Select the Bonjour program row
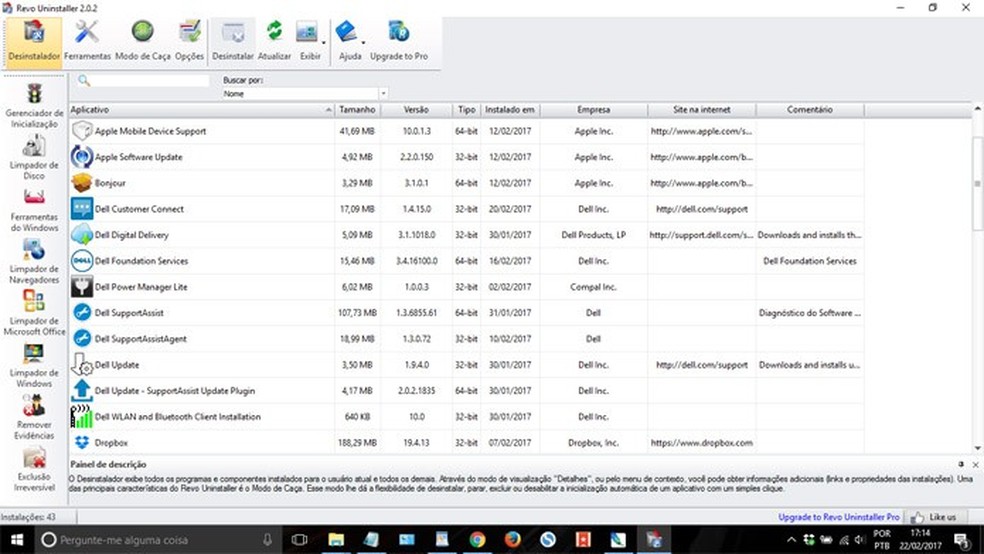This screenshot has width=984, height=554. pos(466,183)
